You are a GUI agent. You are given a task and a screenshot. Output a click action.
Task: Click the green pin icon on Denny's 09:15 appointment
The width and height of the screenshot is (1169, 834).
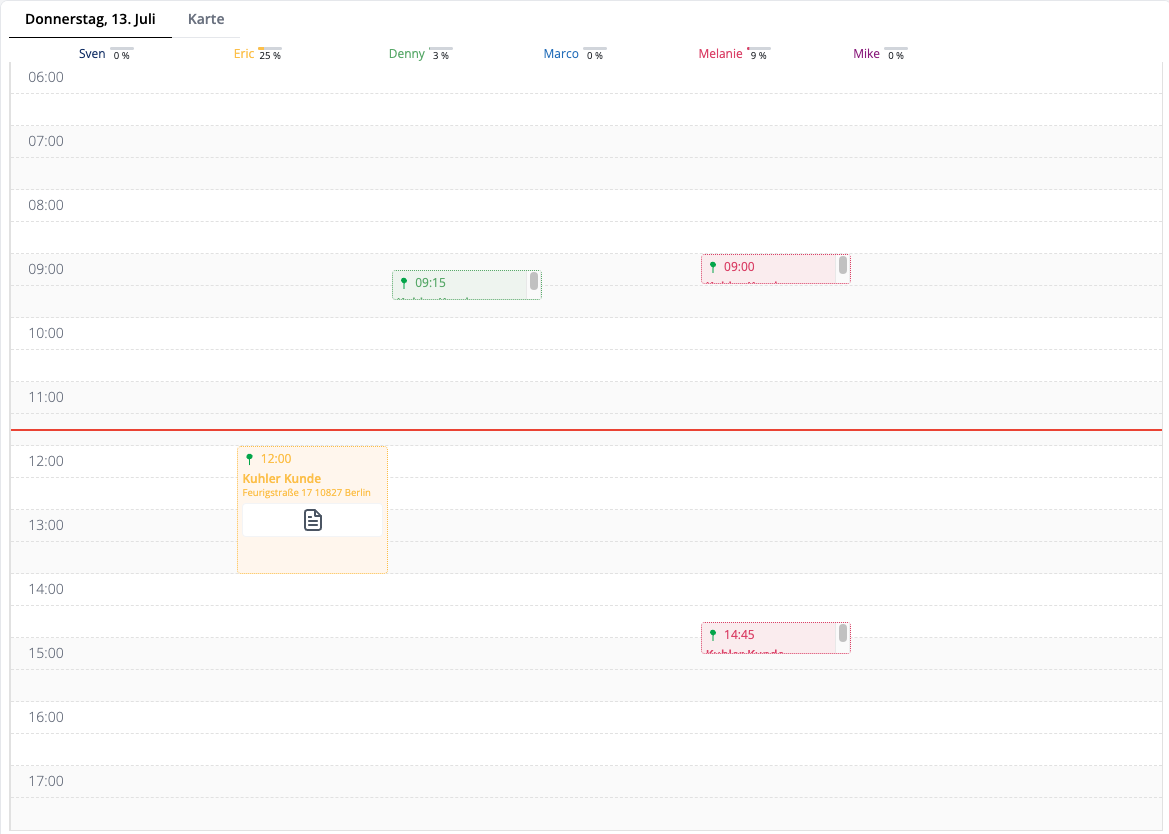coord(406,282)
